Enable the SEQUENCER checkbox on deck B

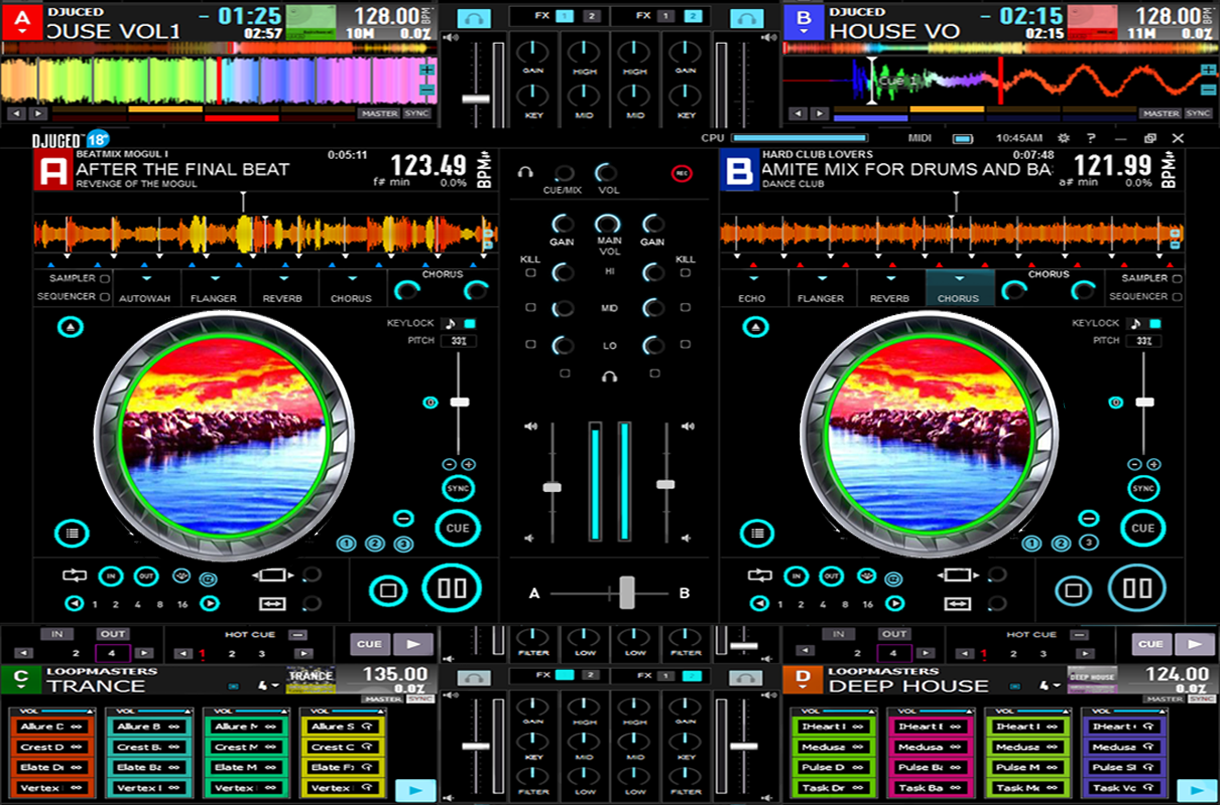pos(1176,297)
